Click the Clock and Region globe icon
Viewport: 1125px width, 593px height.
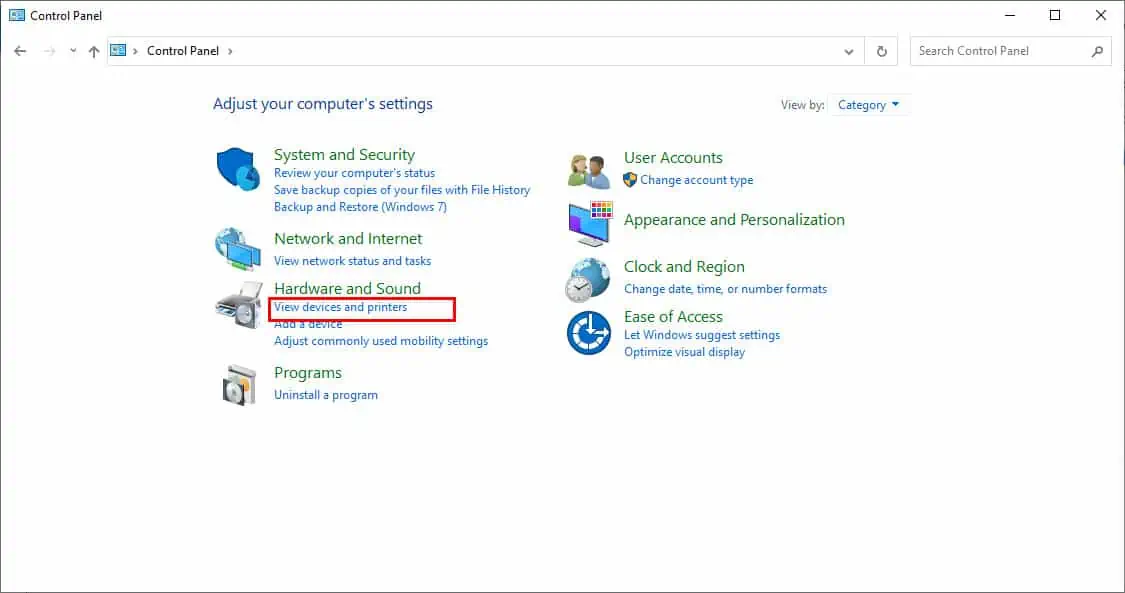click(589, 279)
